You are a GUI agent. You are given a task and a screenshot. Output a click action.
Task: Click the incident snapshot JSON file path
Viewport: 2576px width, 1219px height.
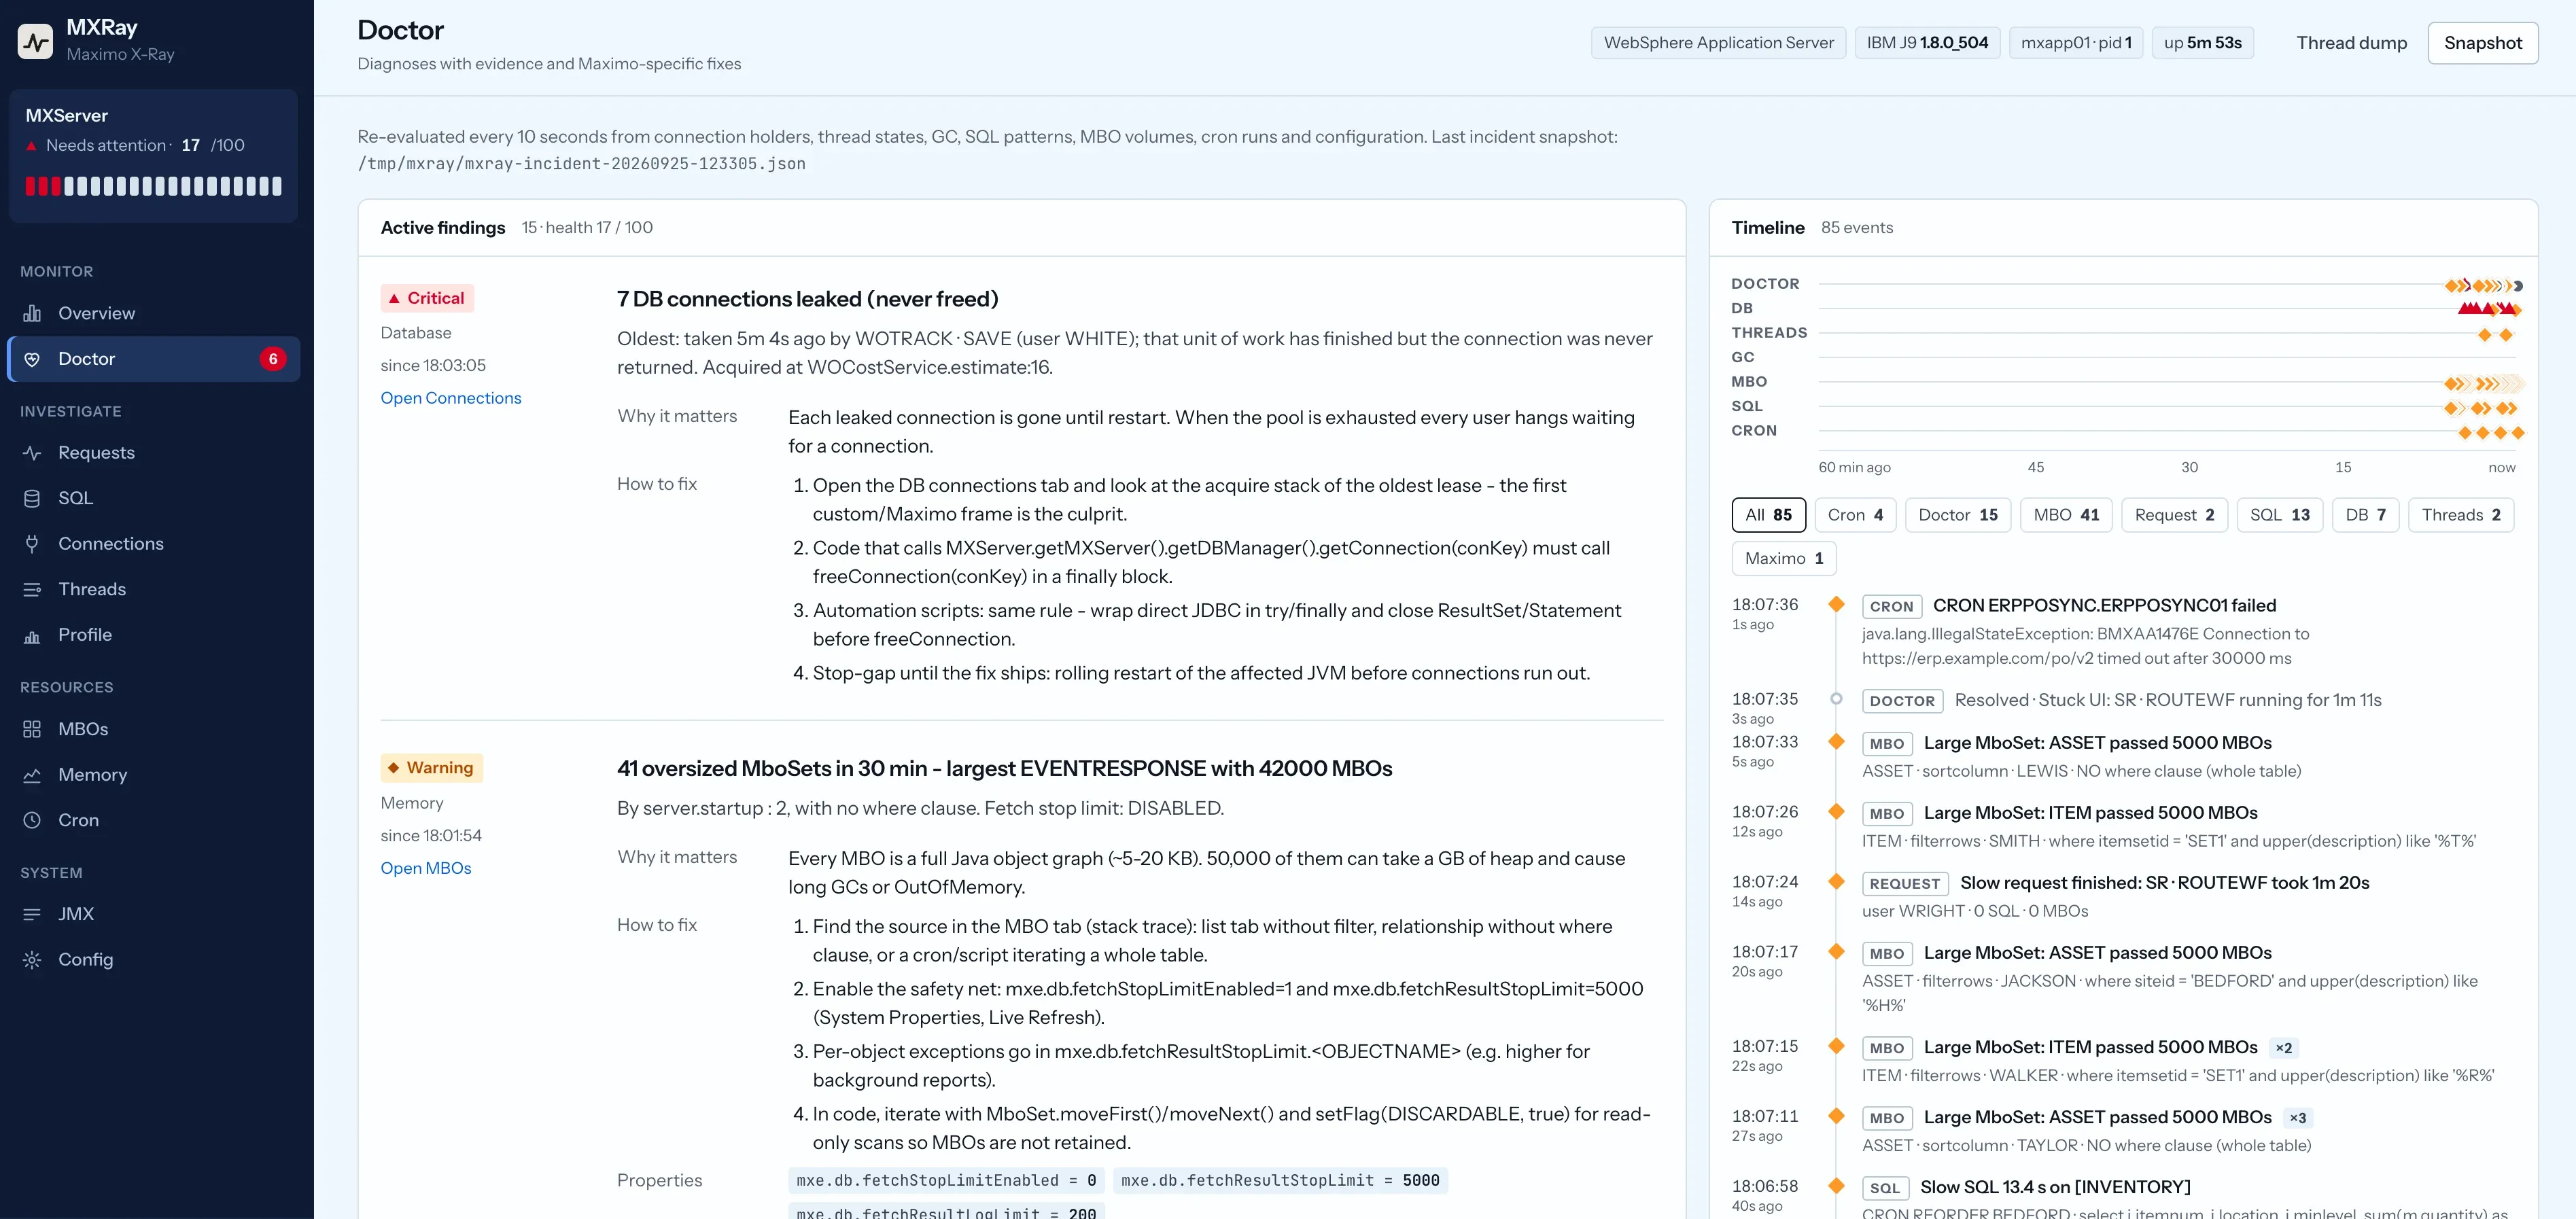581,164
